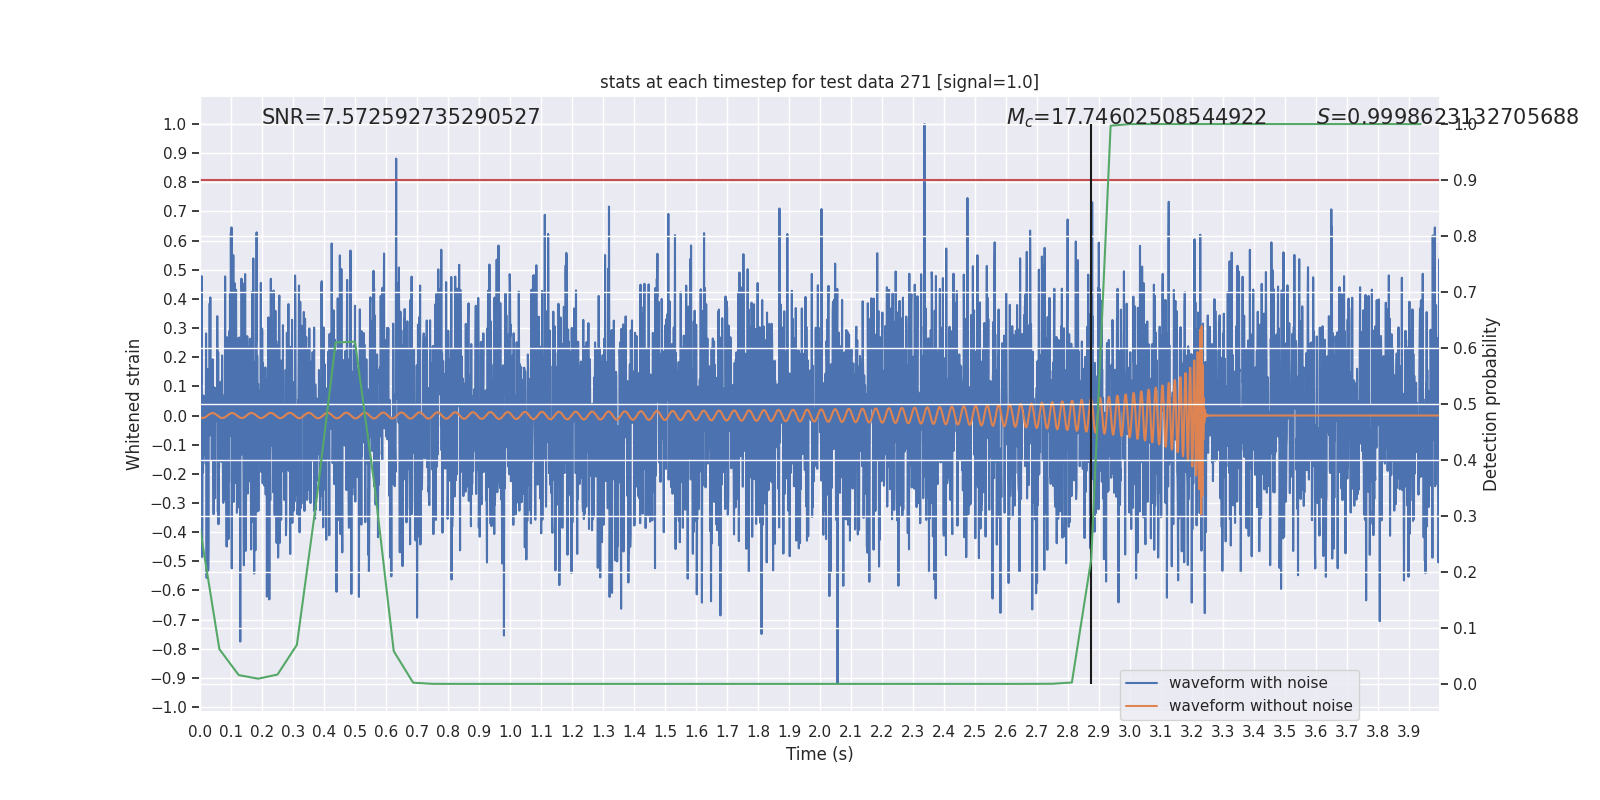Click the "Time (s)" x-axis label
1600x800 pixels.
pos(819,754)
